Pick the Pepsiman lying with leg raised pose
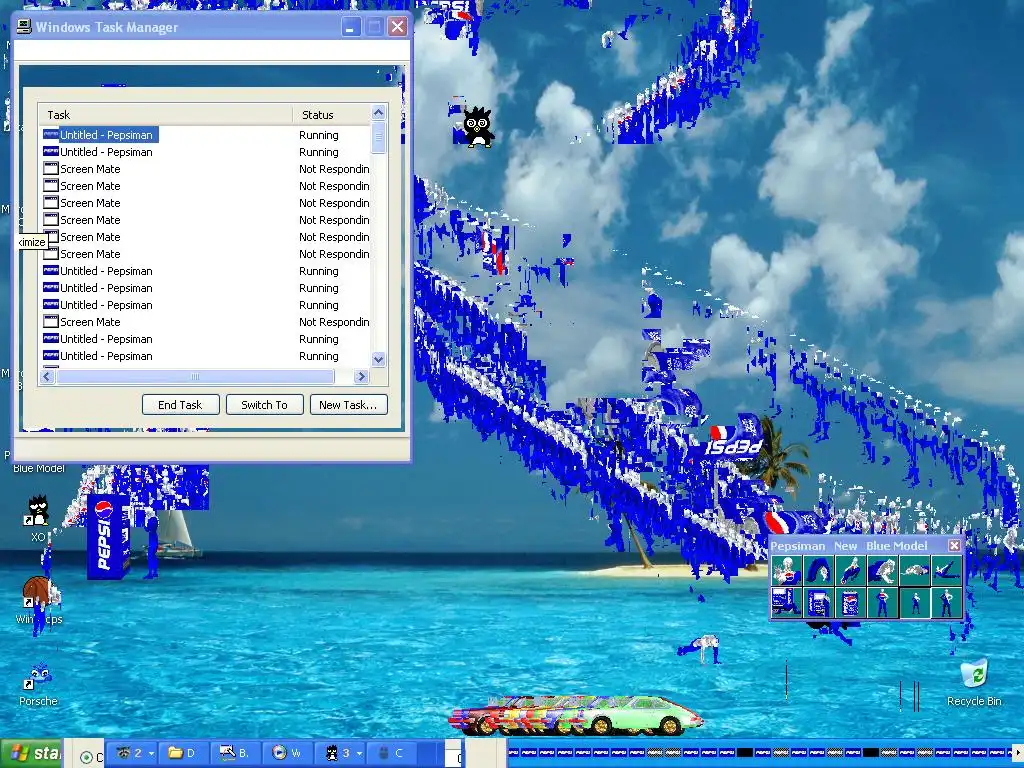The width and height of the screenshot is (1024, 768). pos(946,570)
